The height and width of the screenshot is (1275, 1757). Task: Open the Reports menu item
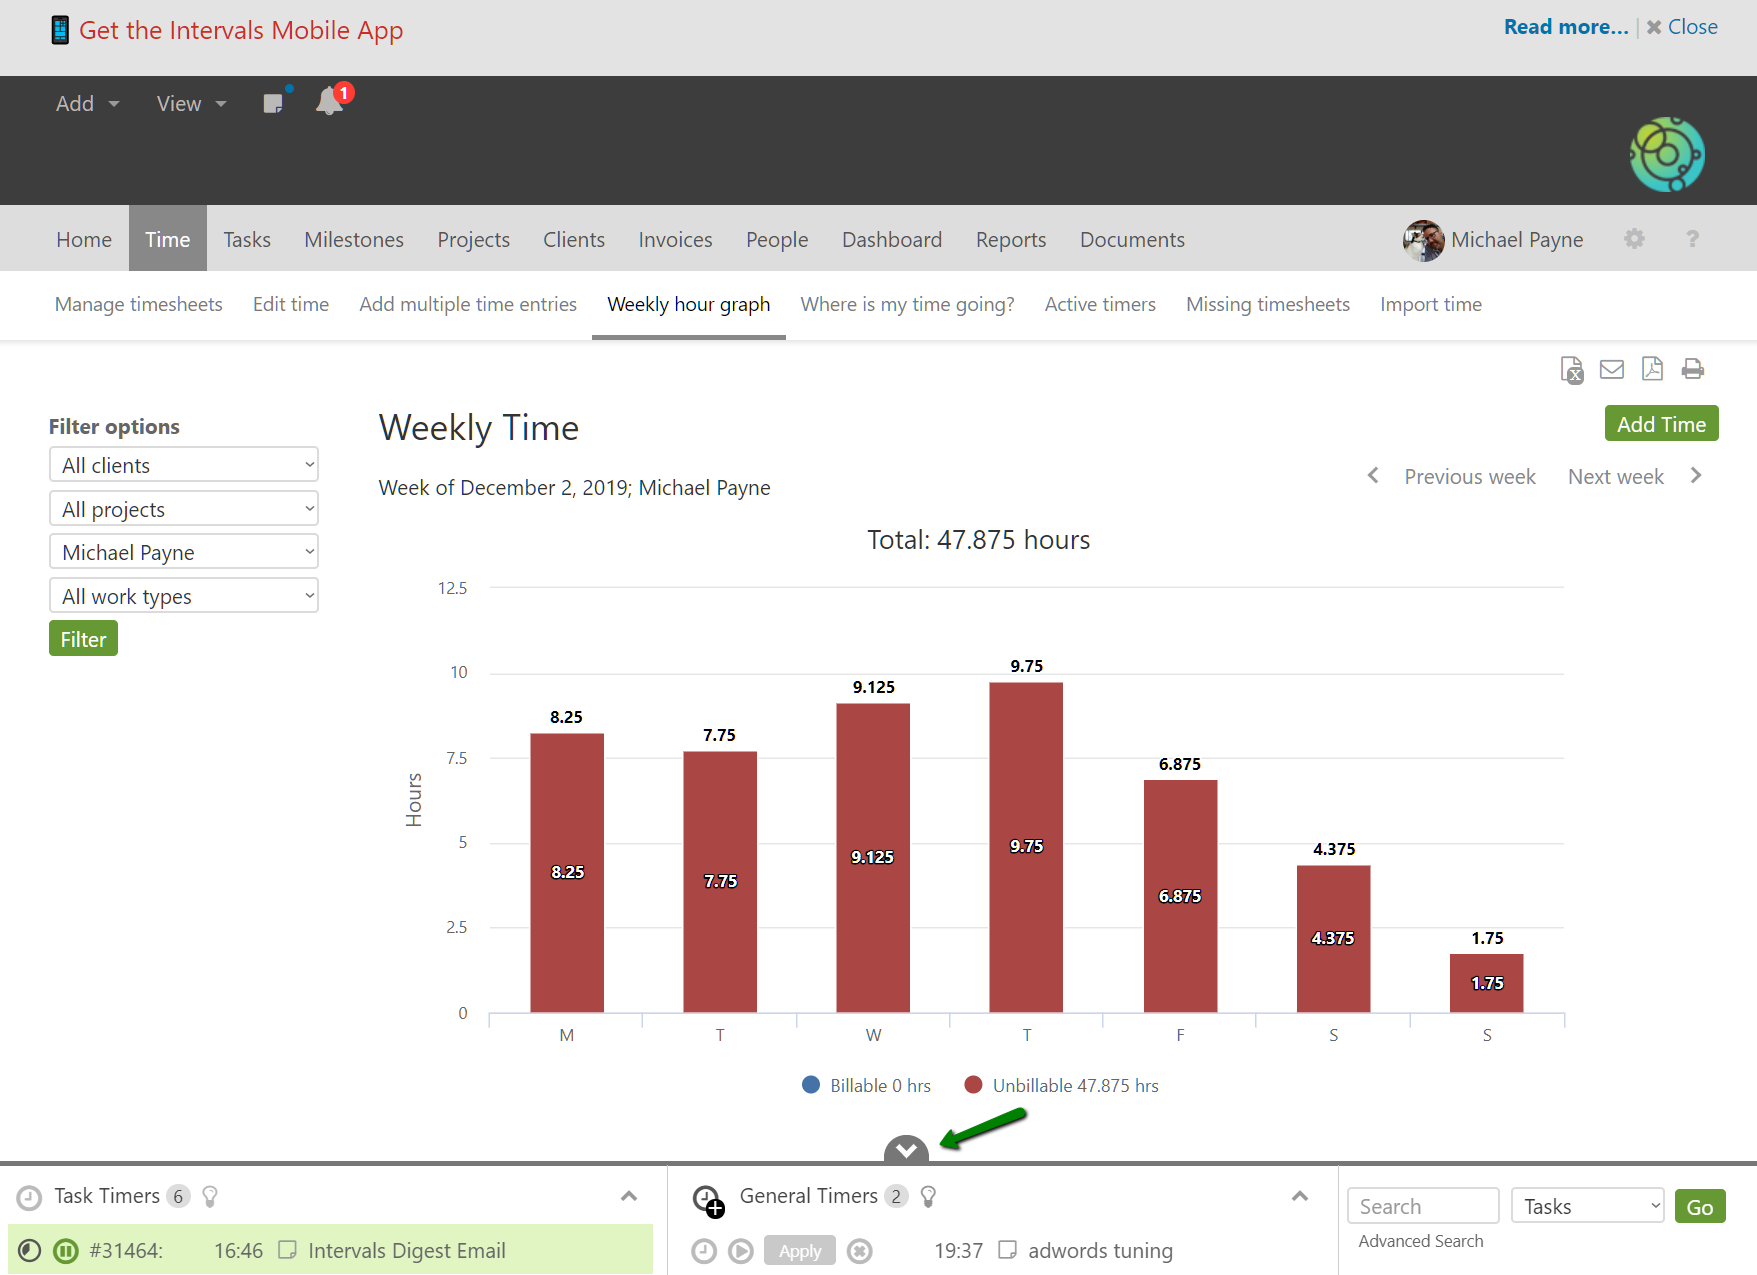coord(1010,240)
